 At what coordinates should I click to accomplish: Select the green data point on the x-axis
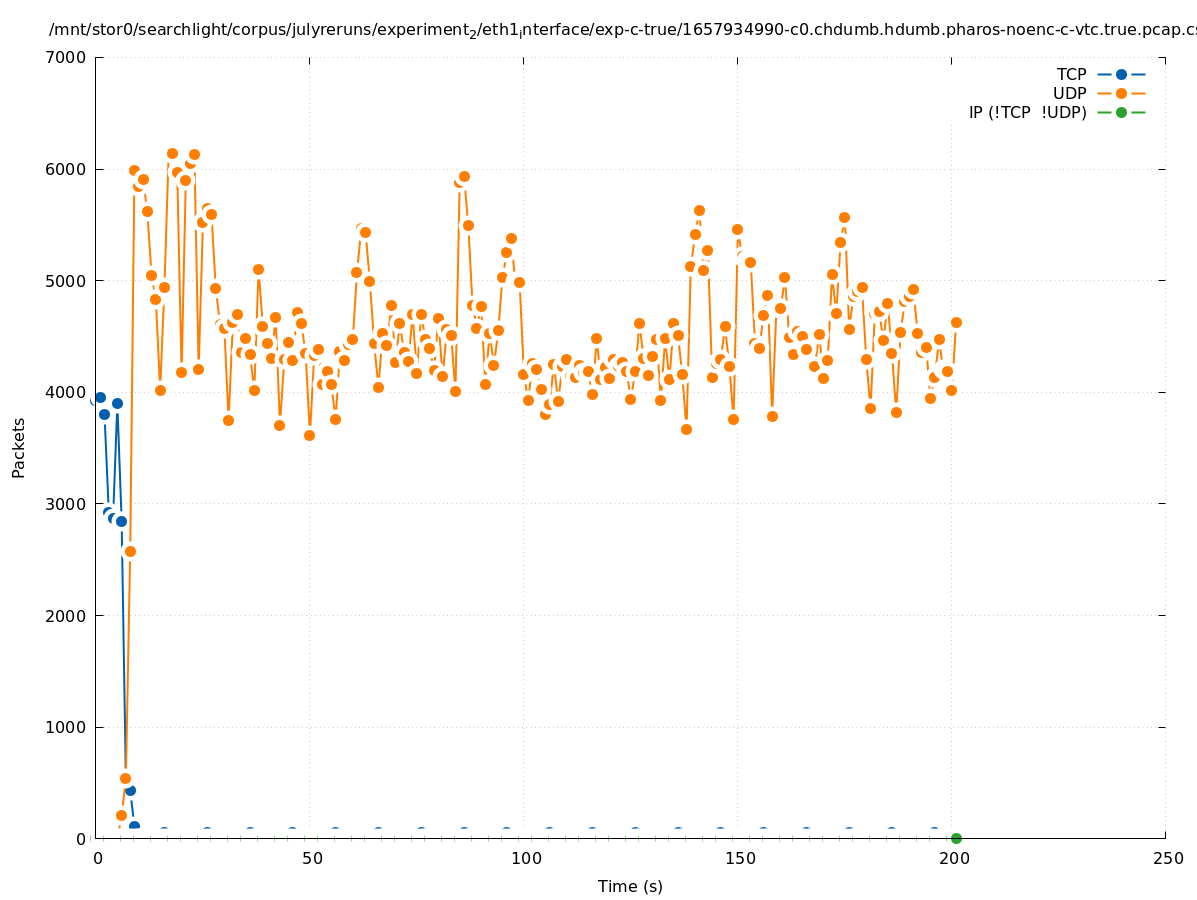point(956,838)
